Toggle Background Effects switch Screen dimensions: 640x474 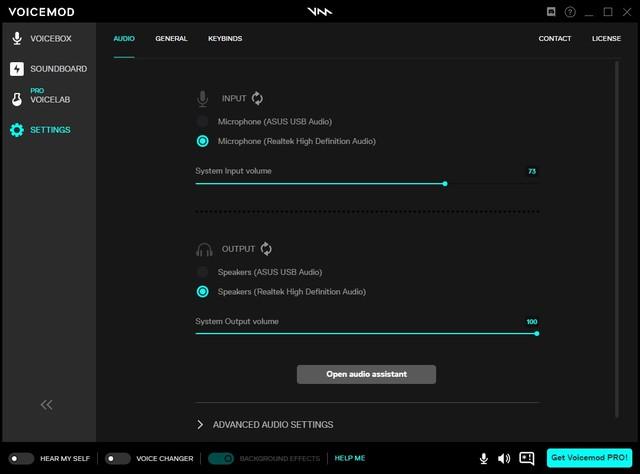pos(221,458)
